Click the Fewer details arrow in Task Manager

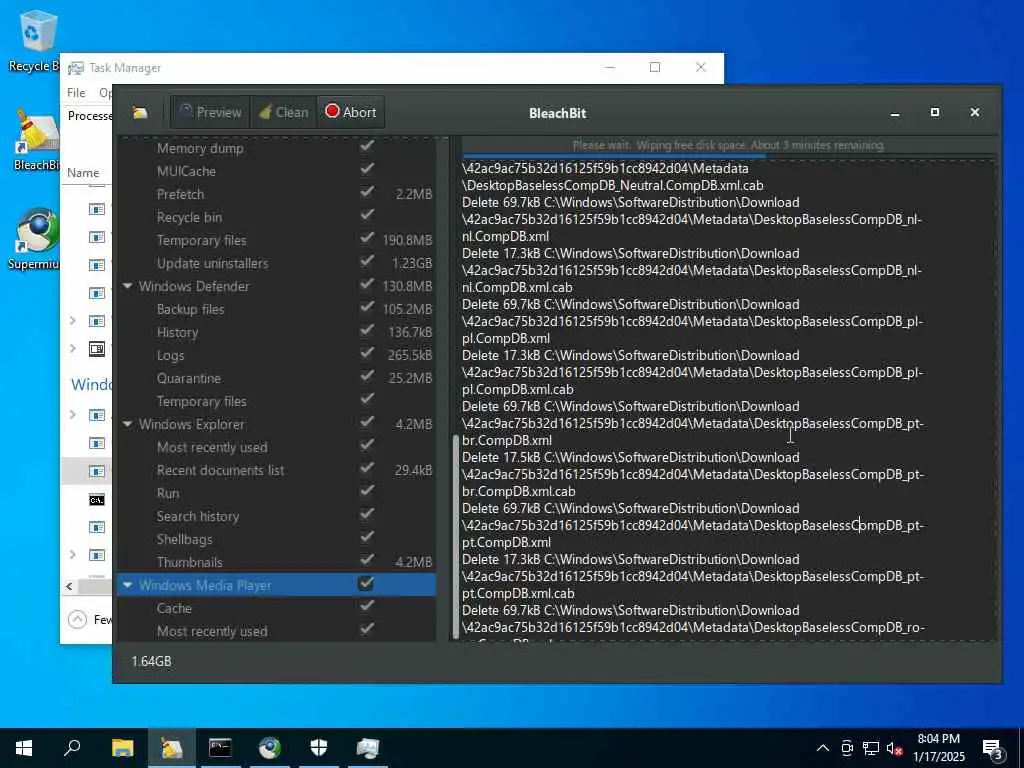click(77, 618)
